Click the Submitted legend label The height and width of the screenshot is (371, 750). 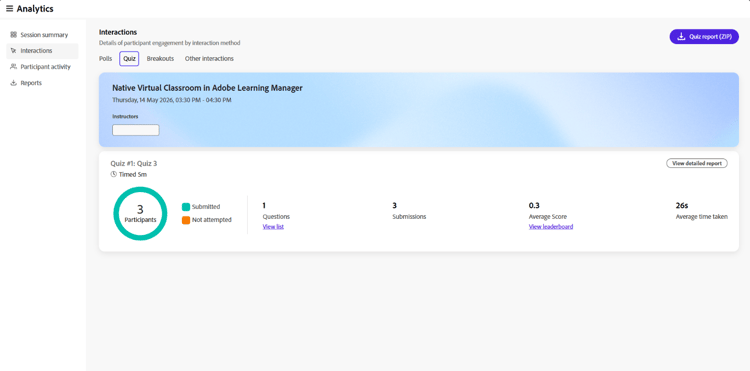206,207
